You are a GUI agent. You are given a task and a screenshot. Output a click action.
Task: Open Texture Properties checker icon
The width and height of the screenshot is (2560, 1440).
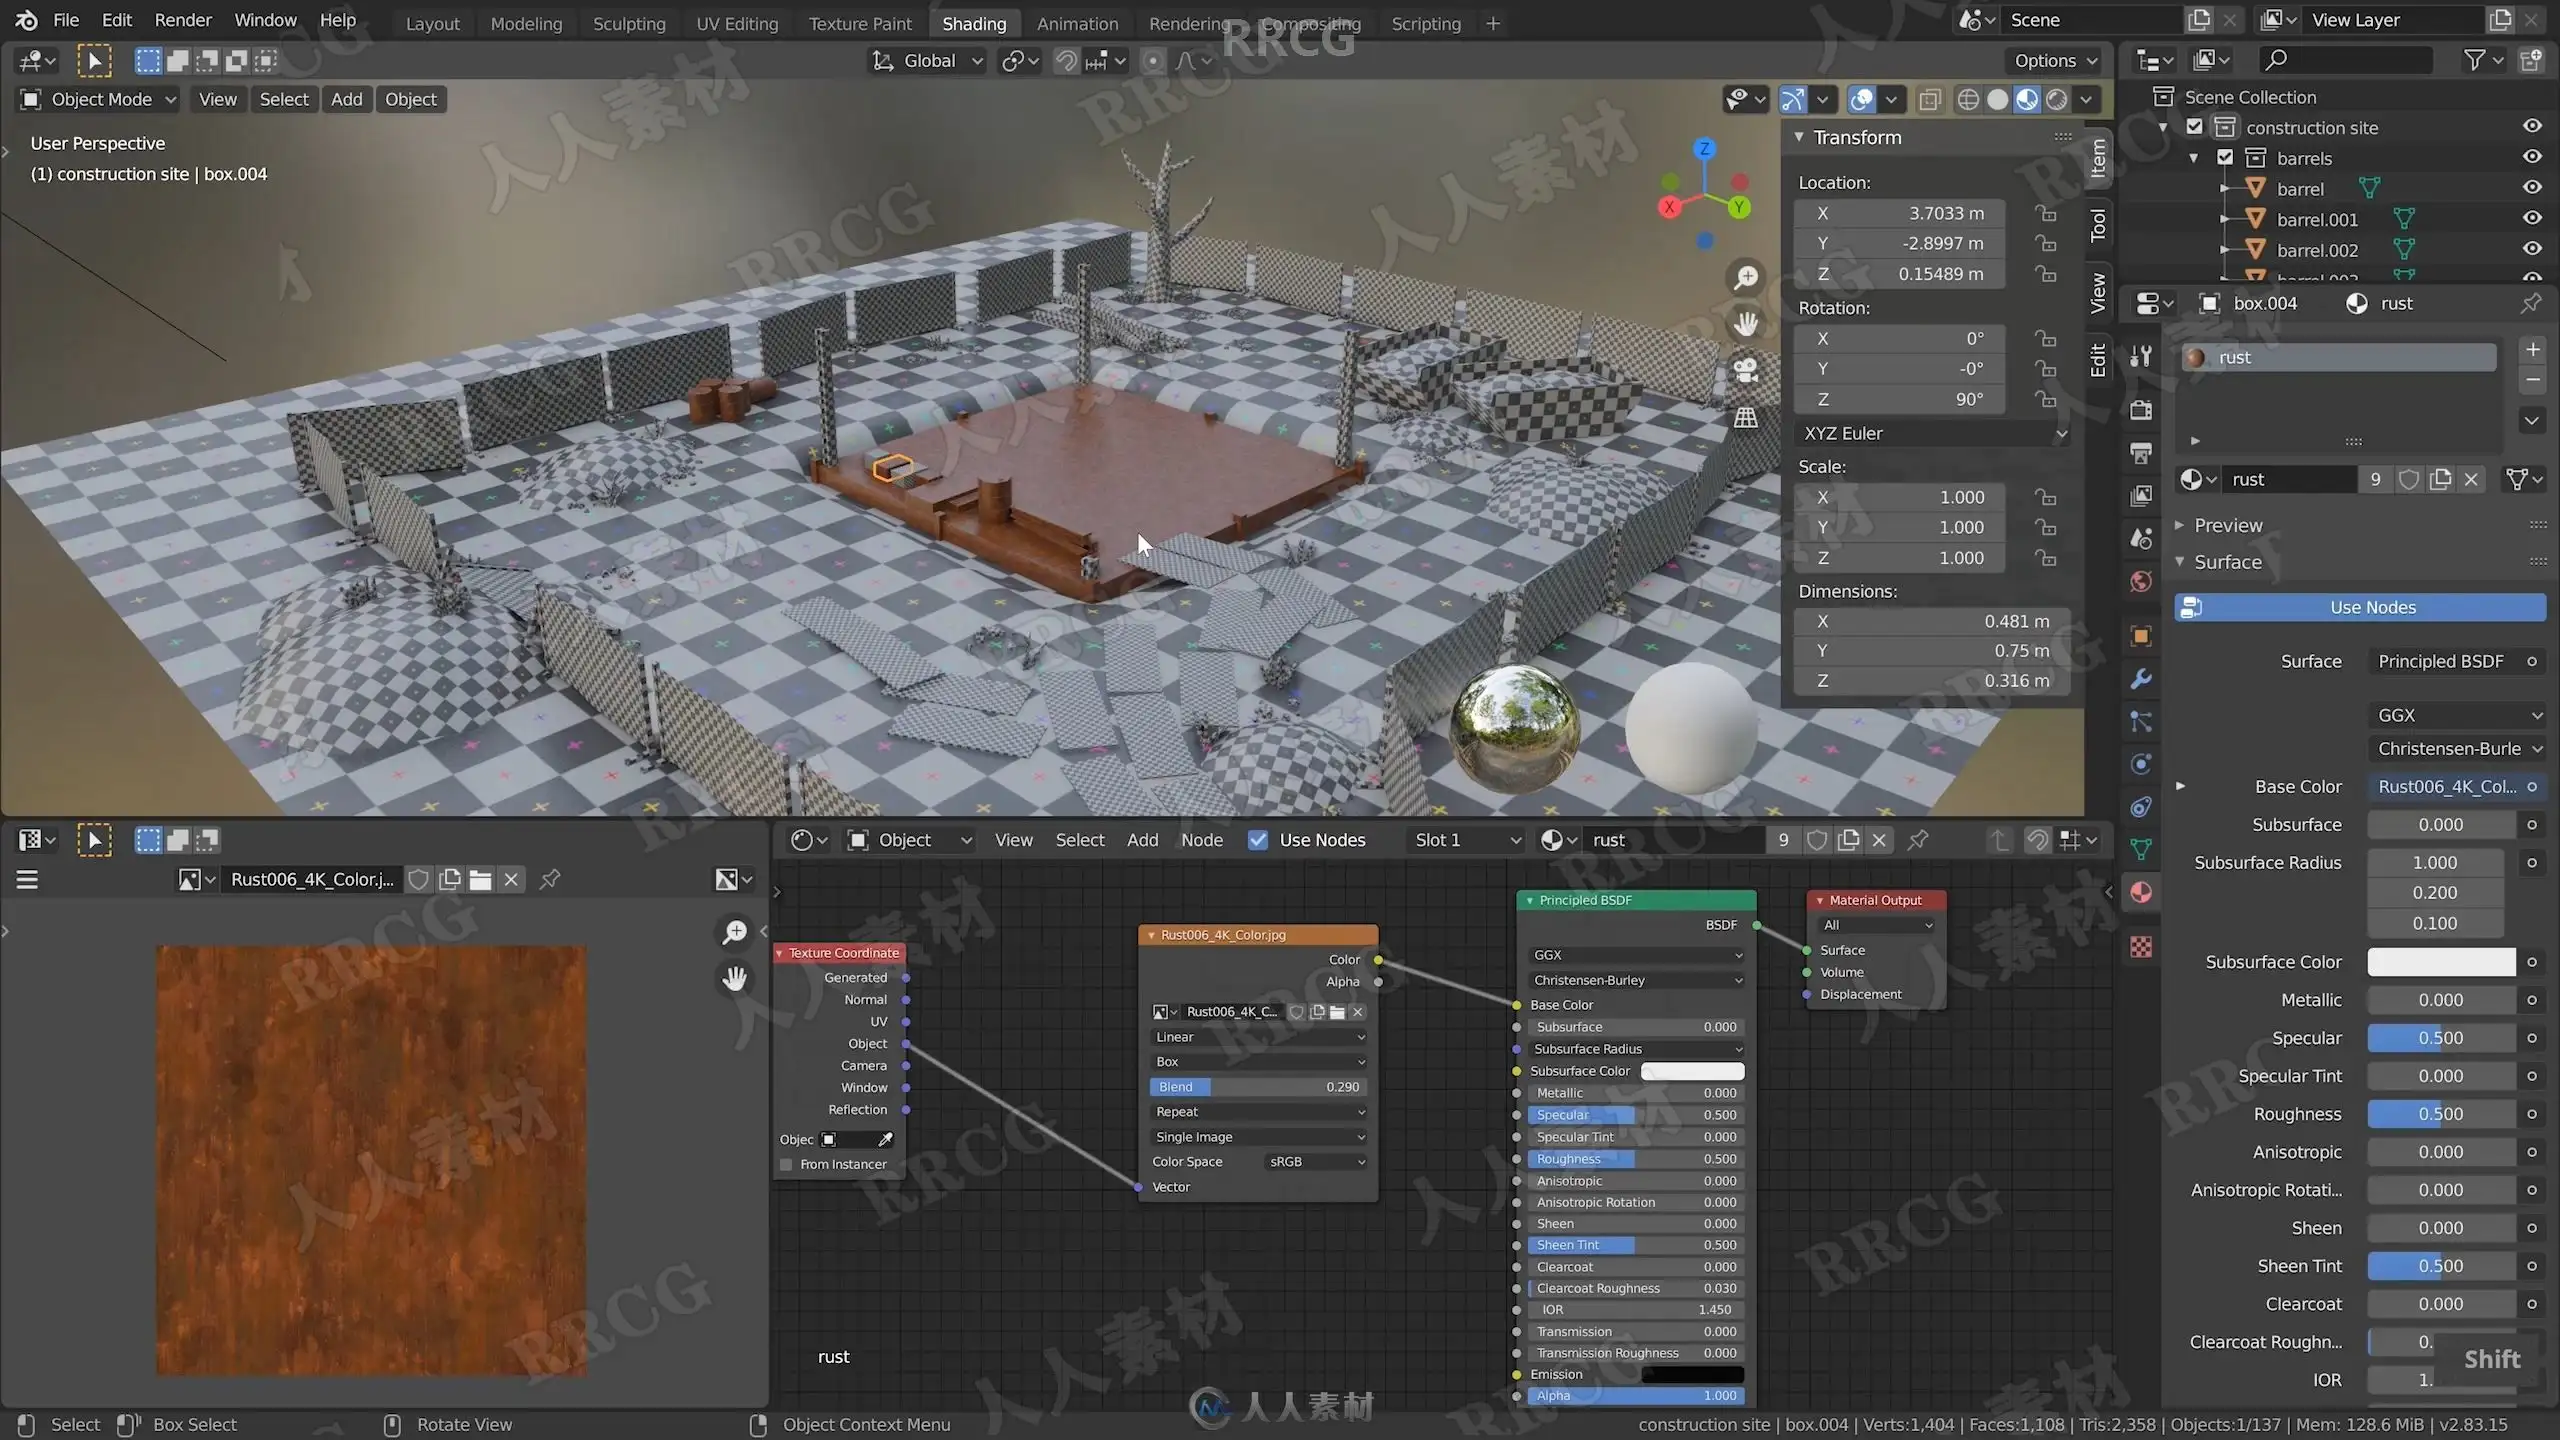pos(2141,946)
